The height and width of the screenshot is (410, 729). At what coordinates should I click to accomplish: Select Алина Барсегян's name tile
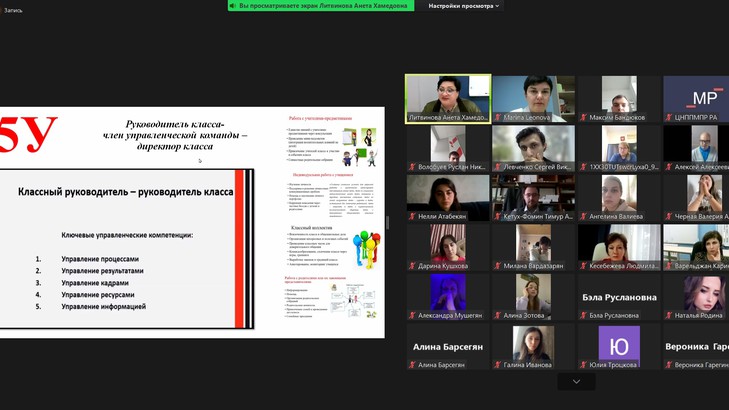coord(448,346)
